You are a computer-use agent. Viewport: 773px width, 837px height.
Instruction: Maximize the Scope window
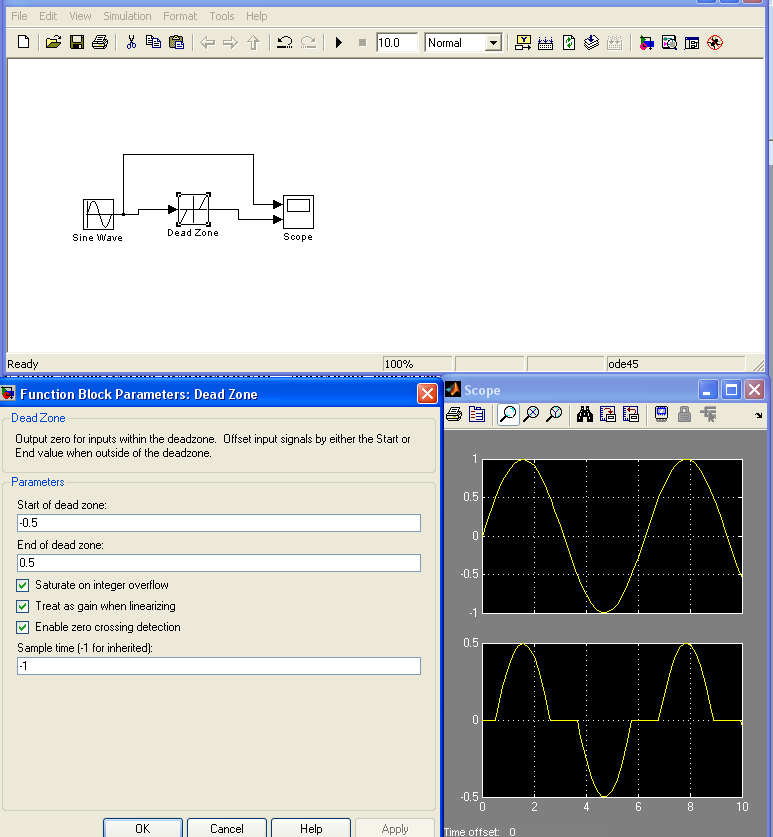[731, 390]
